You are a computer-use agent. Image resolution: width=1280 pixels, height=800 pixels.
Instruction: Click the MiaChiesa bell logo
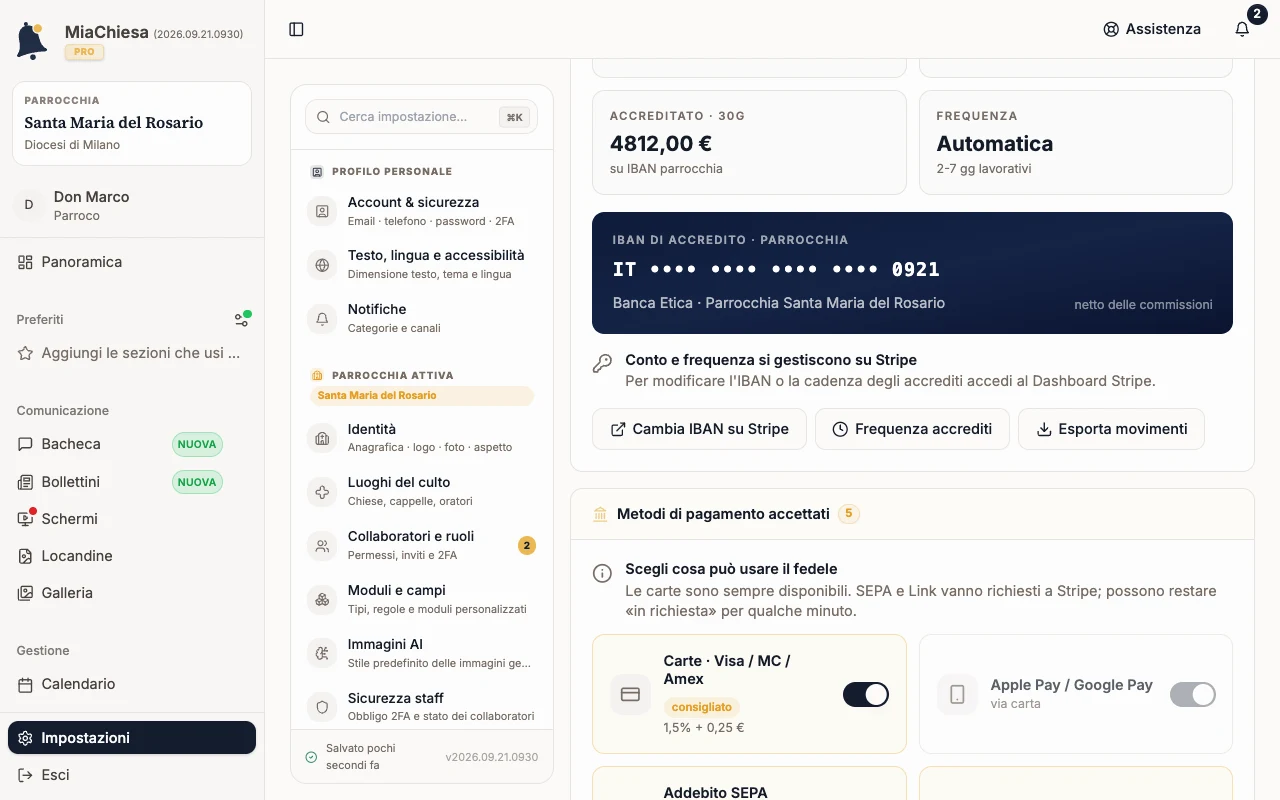tap(32, 40)
